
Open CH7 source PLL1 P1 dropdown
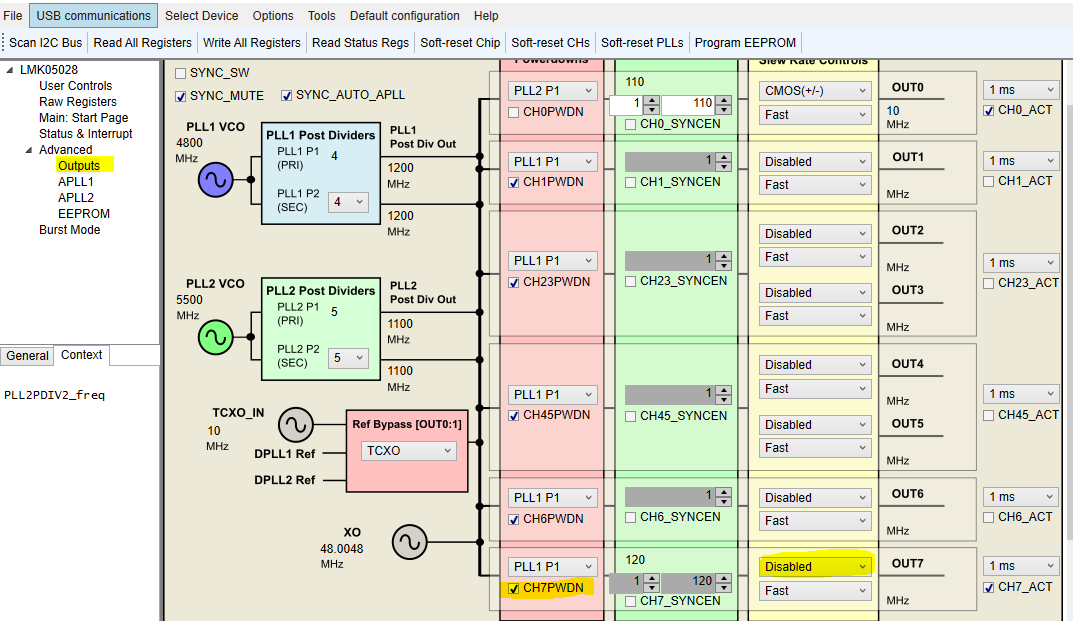point(552,566)
